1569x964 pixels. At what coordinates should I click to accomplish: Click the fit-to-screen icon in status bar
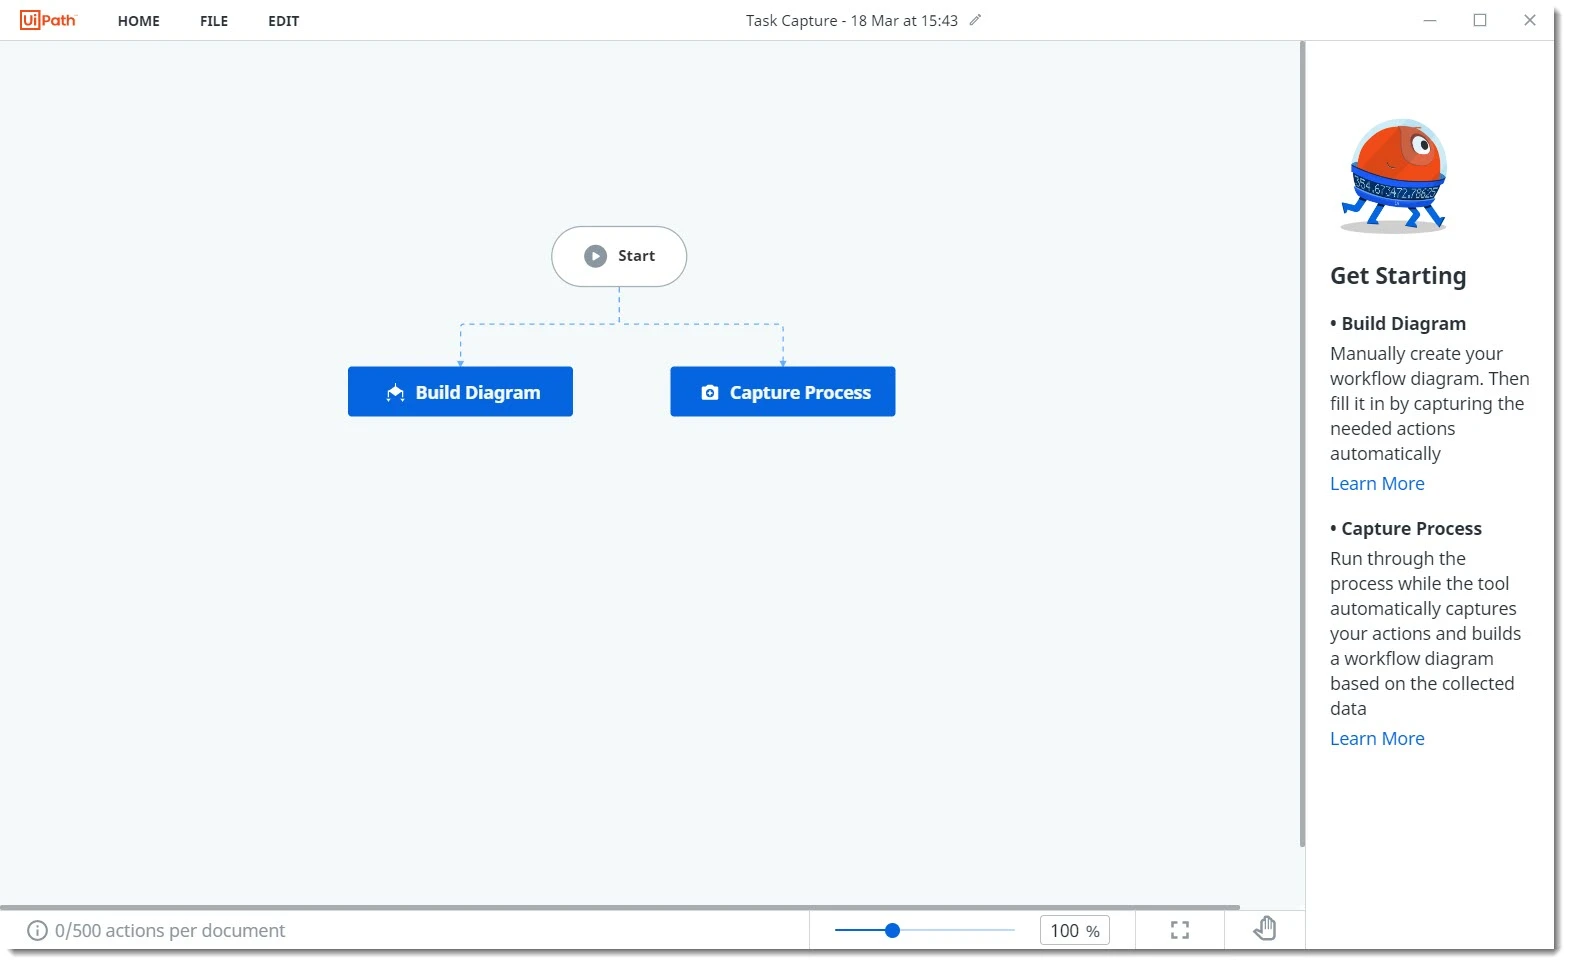pos(1180,930)
